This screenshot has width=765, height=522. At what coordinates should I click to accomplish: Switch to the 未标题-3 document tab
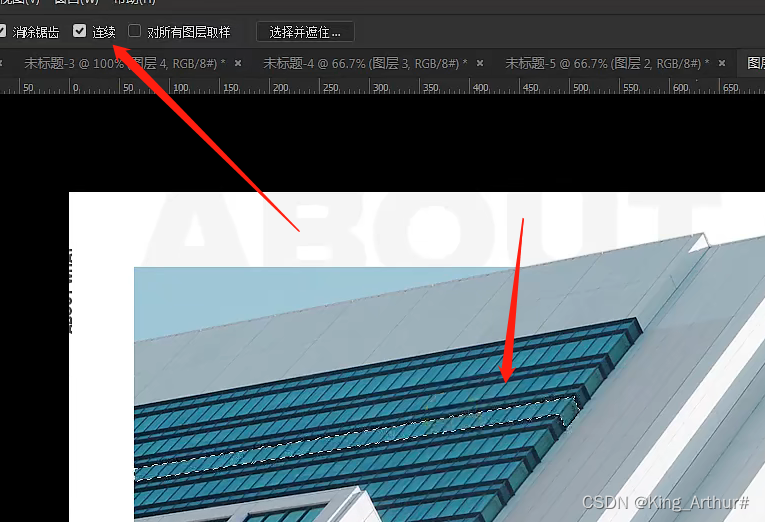[x=124, y=63]
